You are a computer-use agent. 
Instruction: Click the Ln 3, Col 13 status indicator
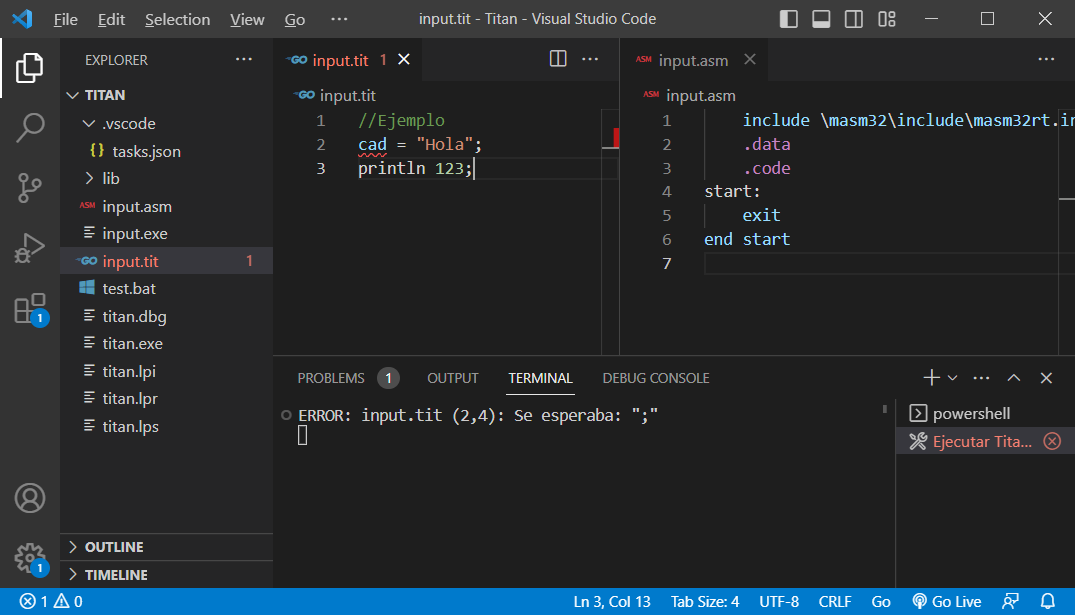point(612,601)
